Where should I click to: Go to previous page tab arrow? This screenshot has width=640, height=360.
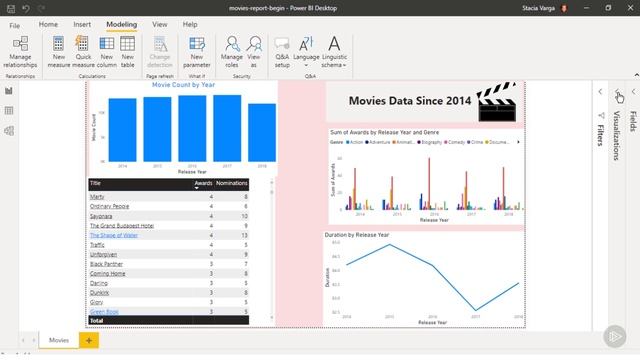23,340
